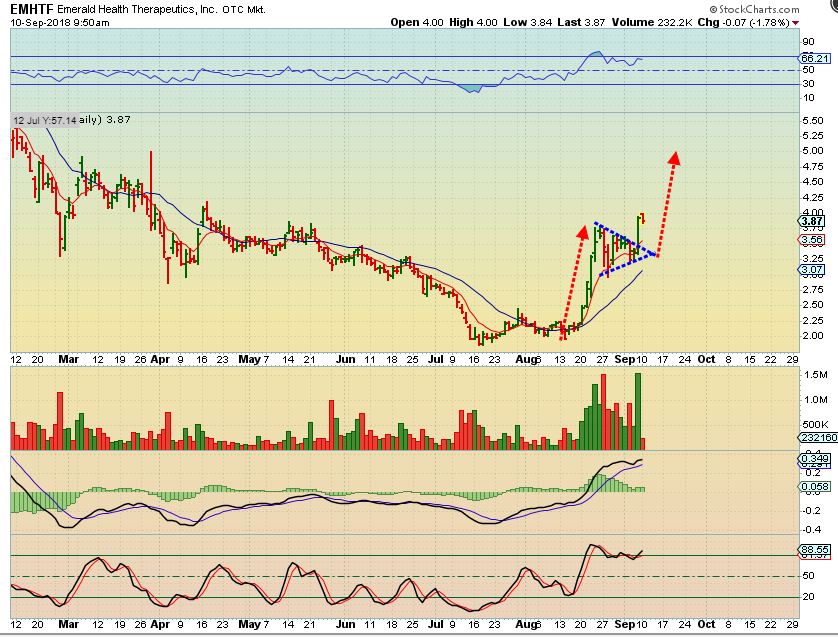Click the EMHTF ticker symbol
The image size is (838, 637).
32,9
